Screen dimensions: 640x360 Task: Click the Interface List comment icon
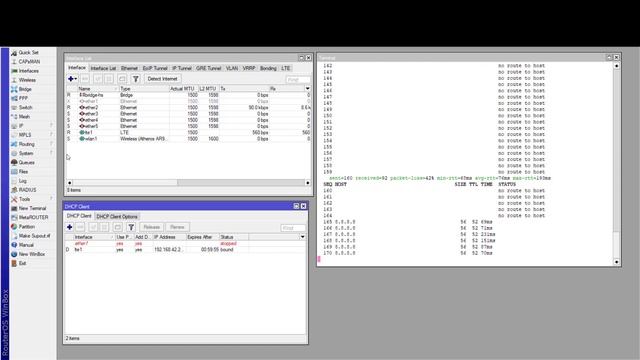click(x=122, y=79)
